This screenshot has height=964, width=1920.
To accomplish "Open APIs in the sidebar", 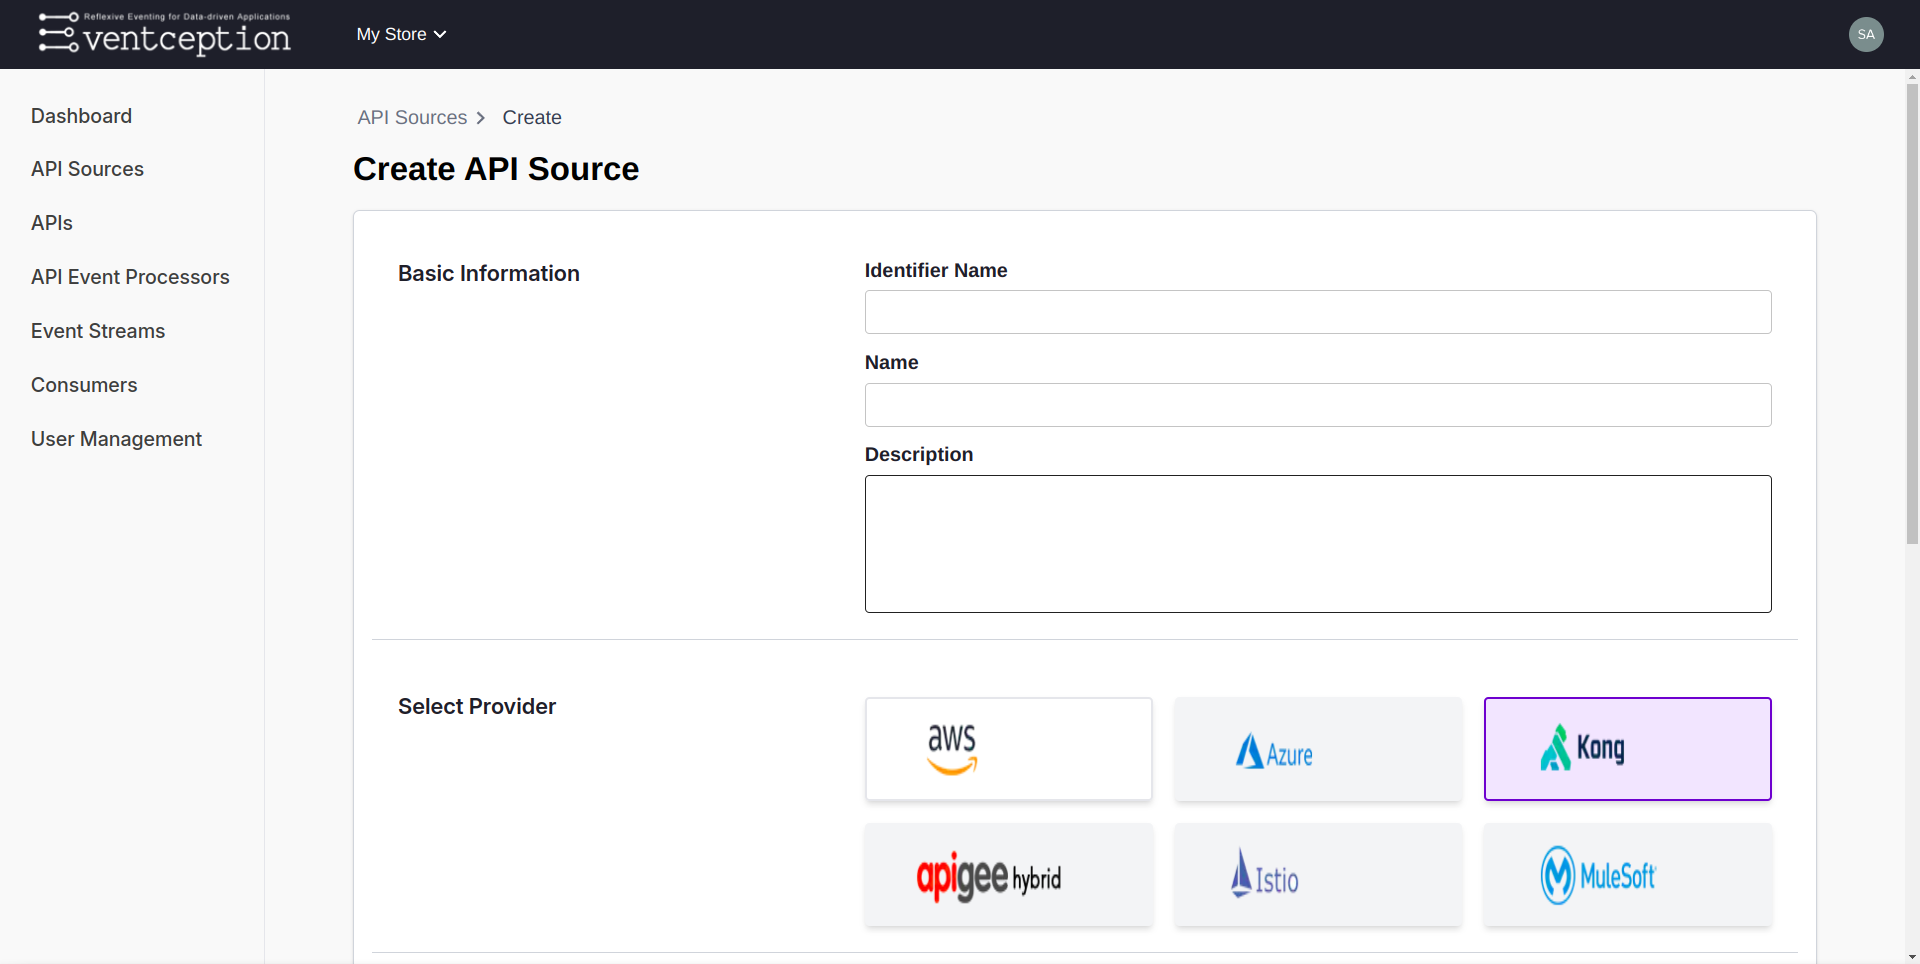I will coord(52,223).
